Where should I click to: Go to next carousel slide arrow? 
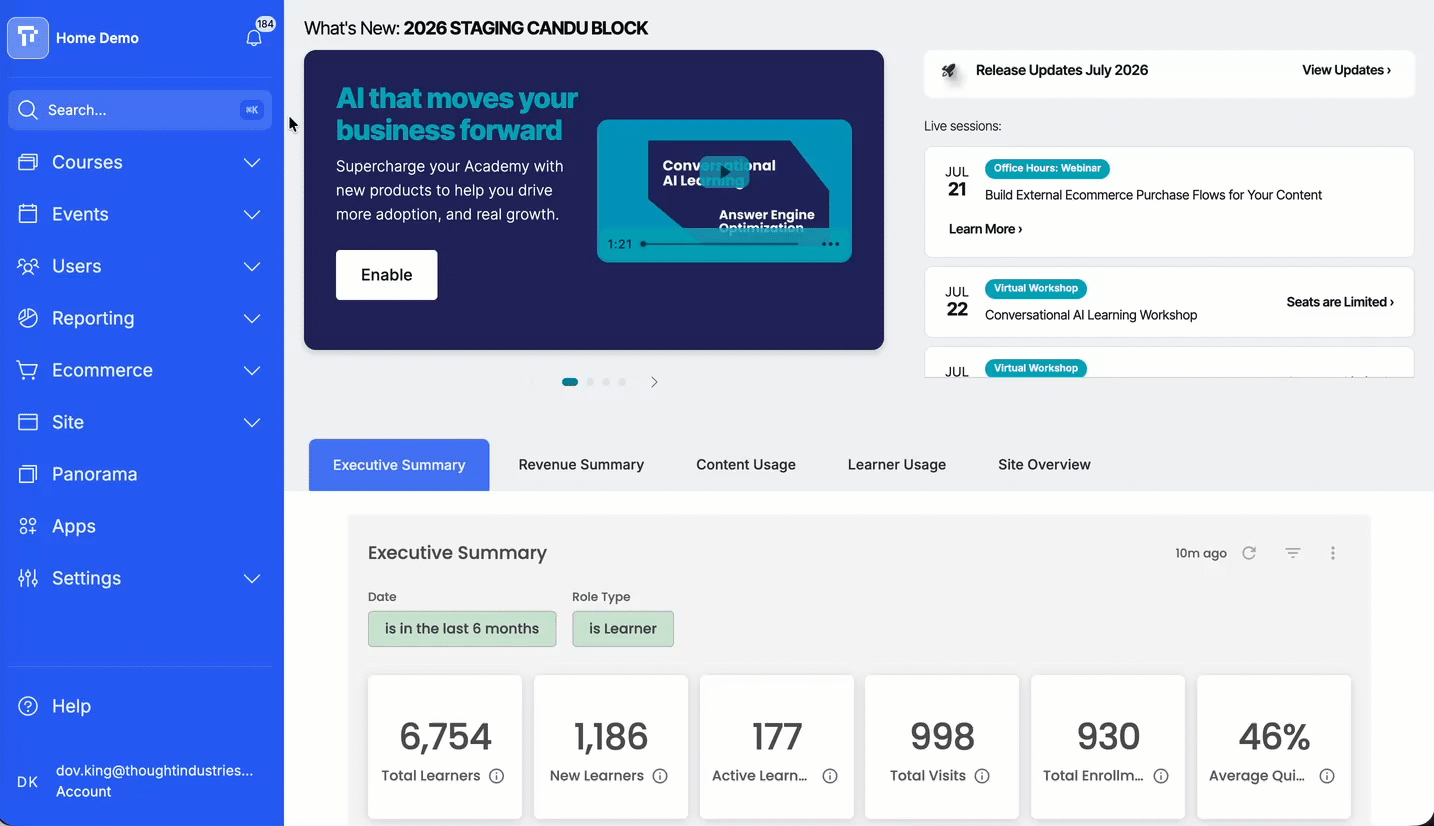(x=654, y=382)
